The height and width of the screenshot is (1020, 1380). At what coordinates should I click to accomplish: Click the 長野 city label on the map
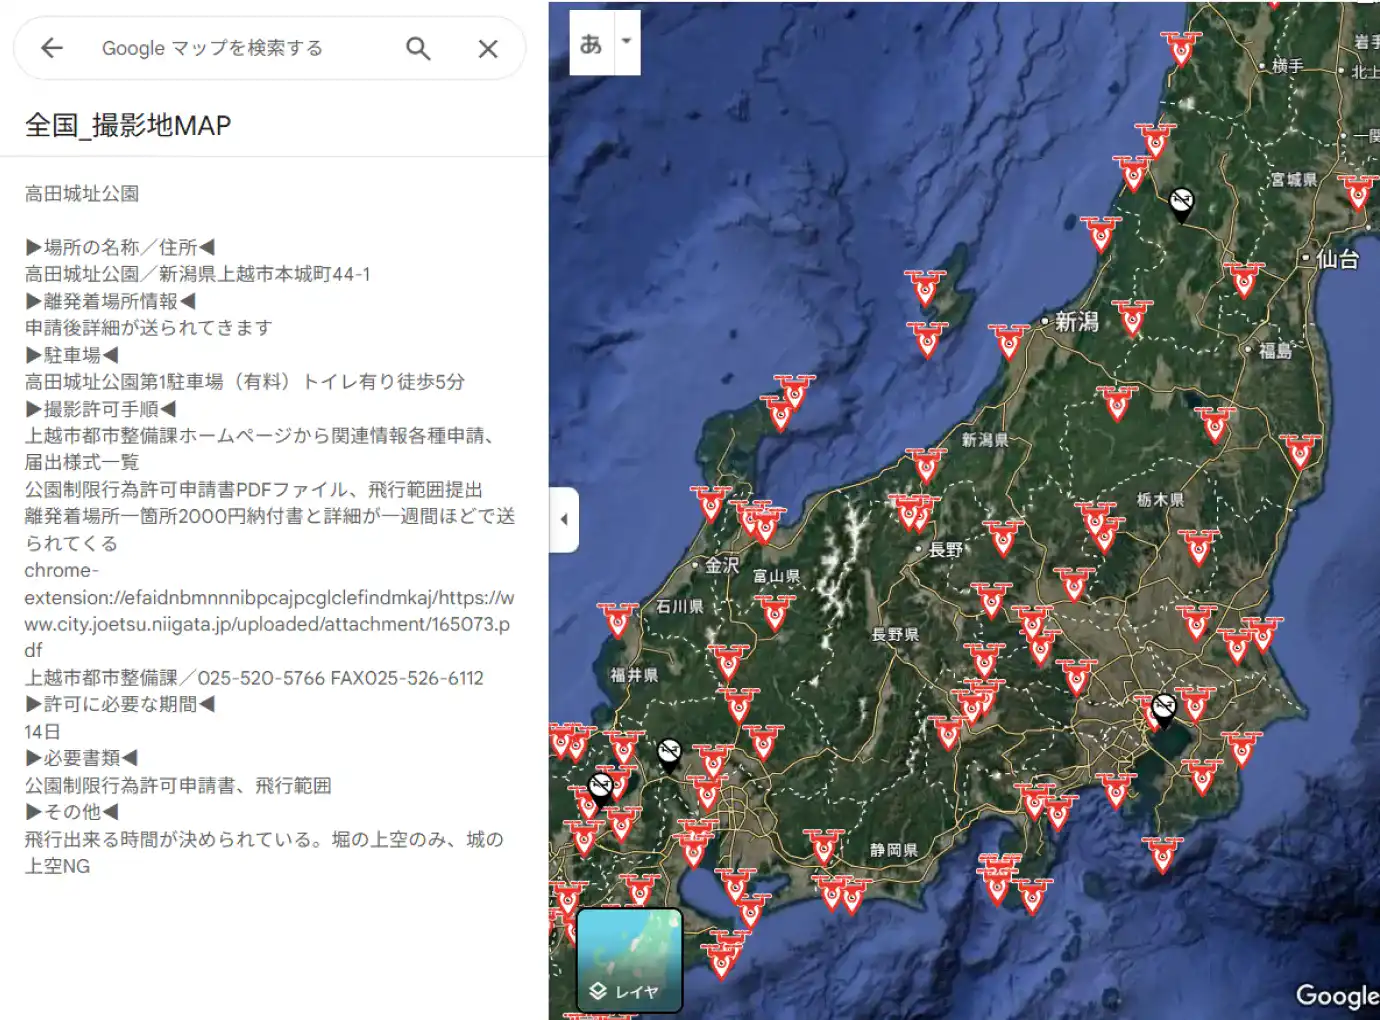(946, 549)
